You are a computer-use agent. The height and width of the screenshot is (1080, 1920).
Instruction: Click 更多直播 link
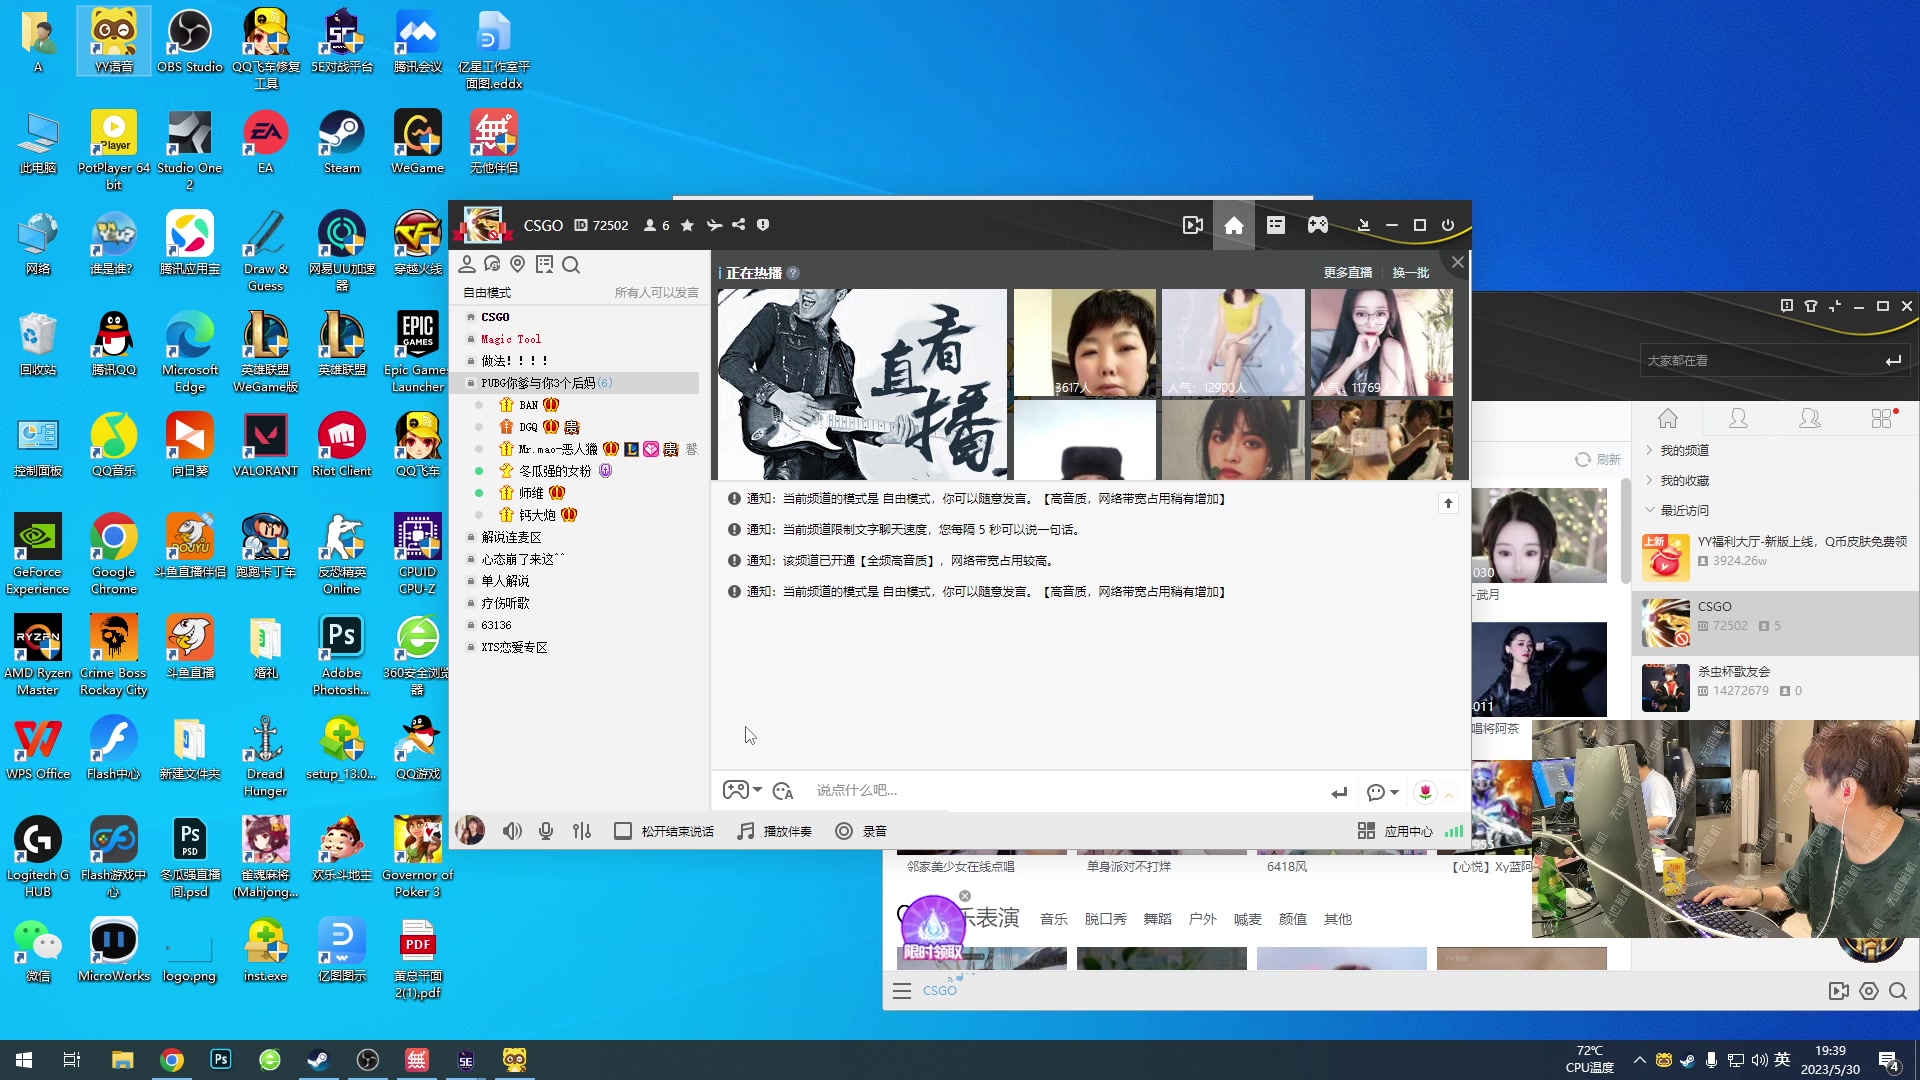1347,273
